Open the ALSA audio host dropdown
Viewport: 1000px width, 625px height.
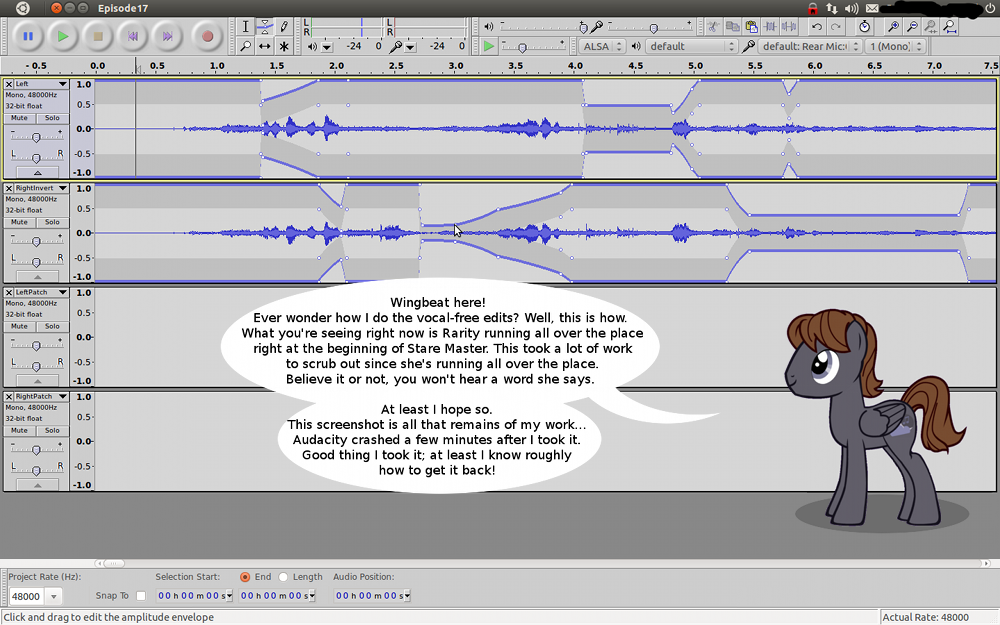(601, 46)
